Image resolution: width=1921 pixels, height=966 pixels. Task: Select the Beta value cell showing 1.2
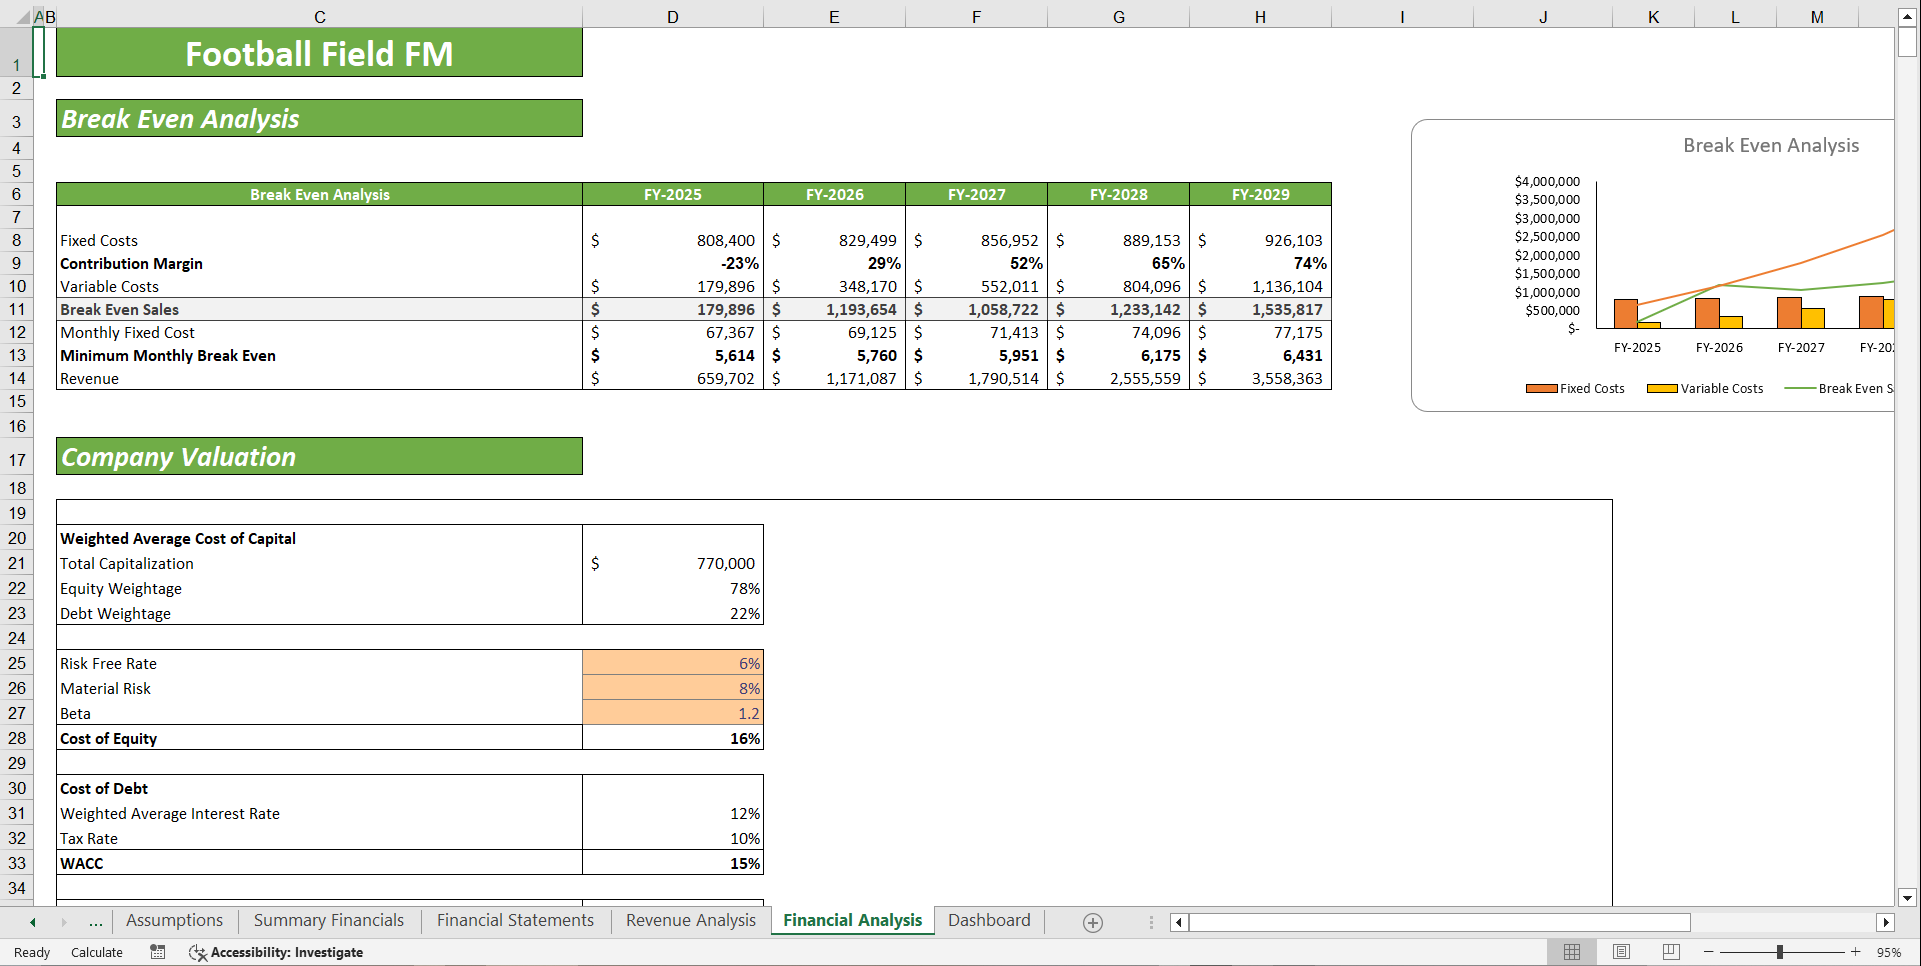point(672,713)
